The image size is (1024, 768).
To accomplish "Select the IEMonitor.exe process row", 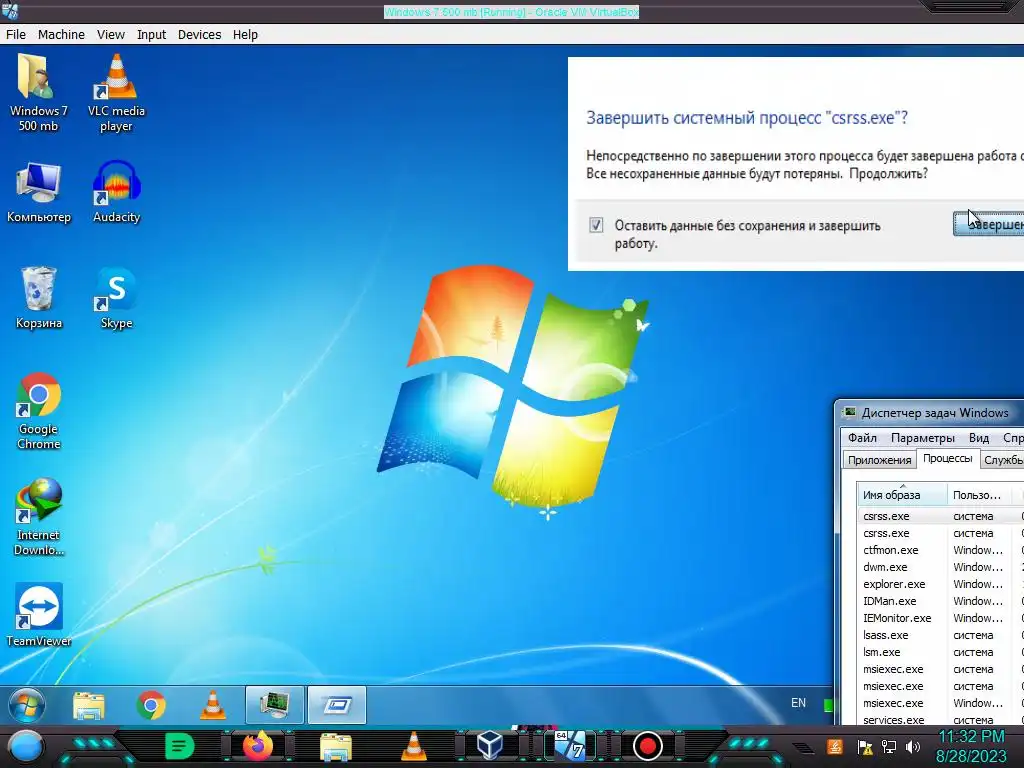I will [940, 618].
